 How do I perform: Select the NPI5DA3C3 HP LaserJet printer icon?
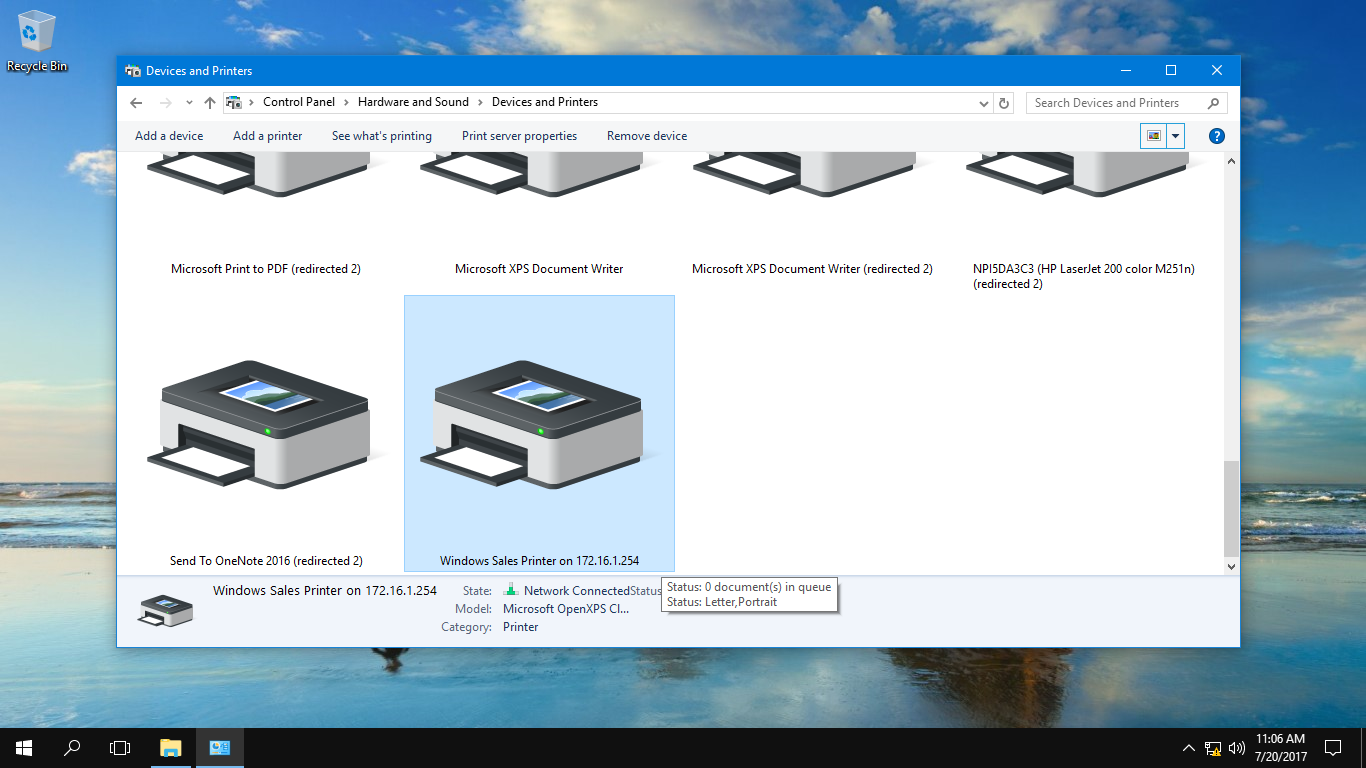point(1085,173)
